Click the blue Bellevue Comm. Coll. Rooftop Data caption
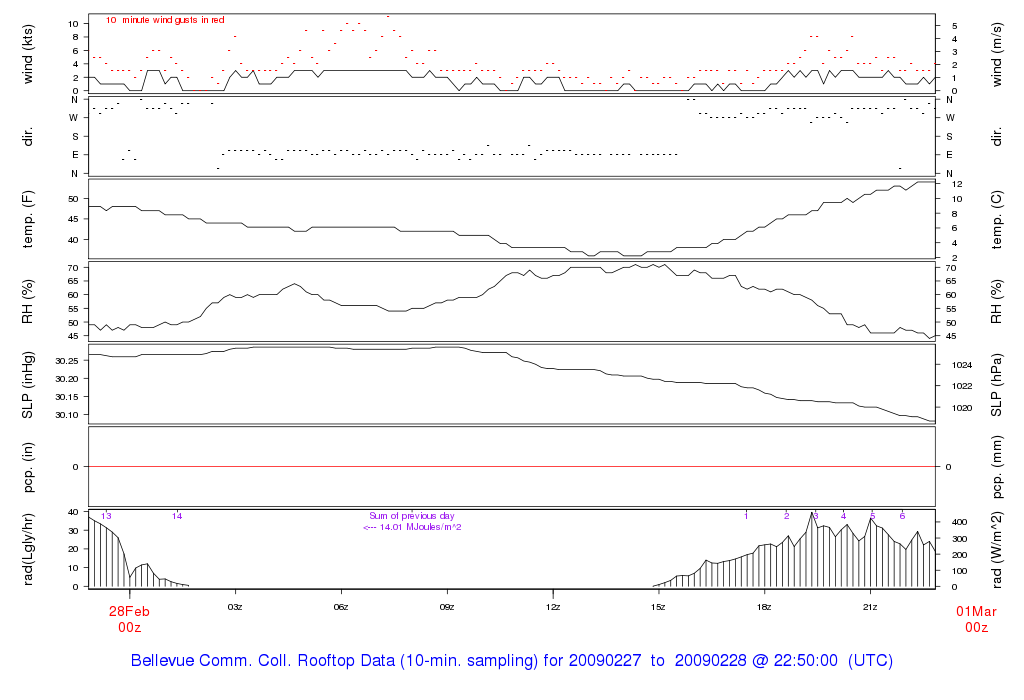Viewport: 1024px width, 700px height. pyautogui.click(x=512, y=660)
